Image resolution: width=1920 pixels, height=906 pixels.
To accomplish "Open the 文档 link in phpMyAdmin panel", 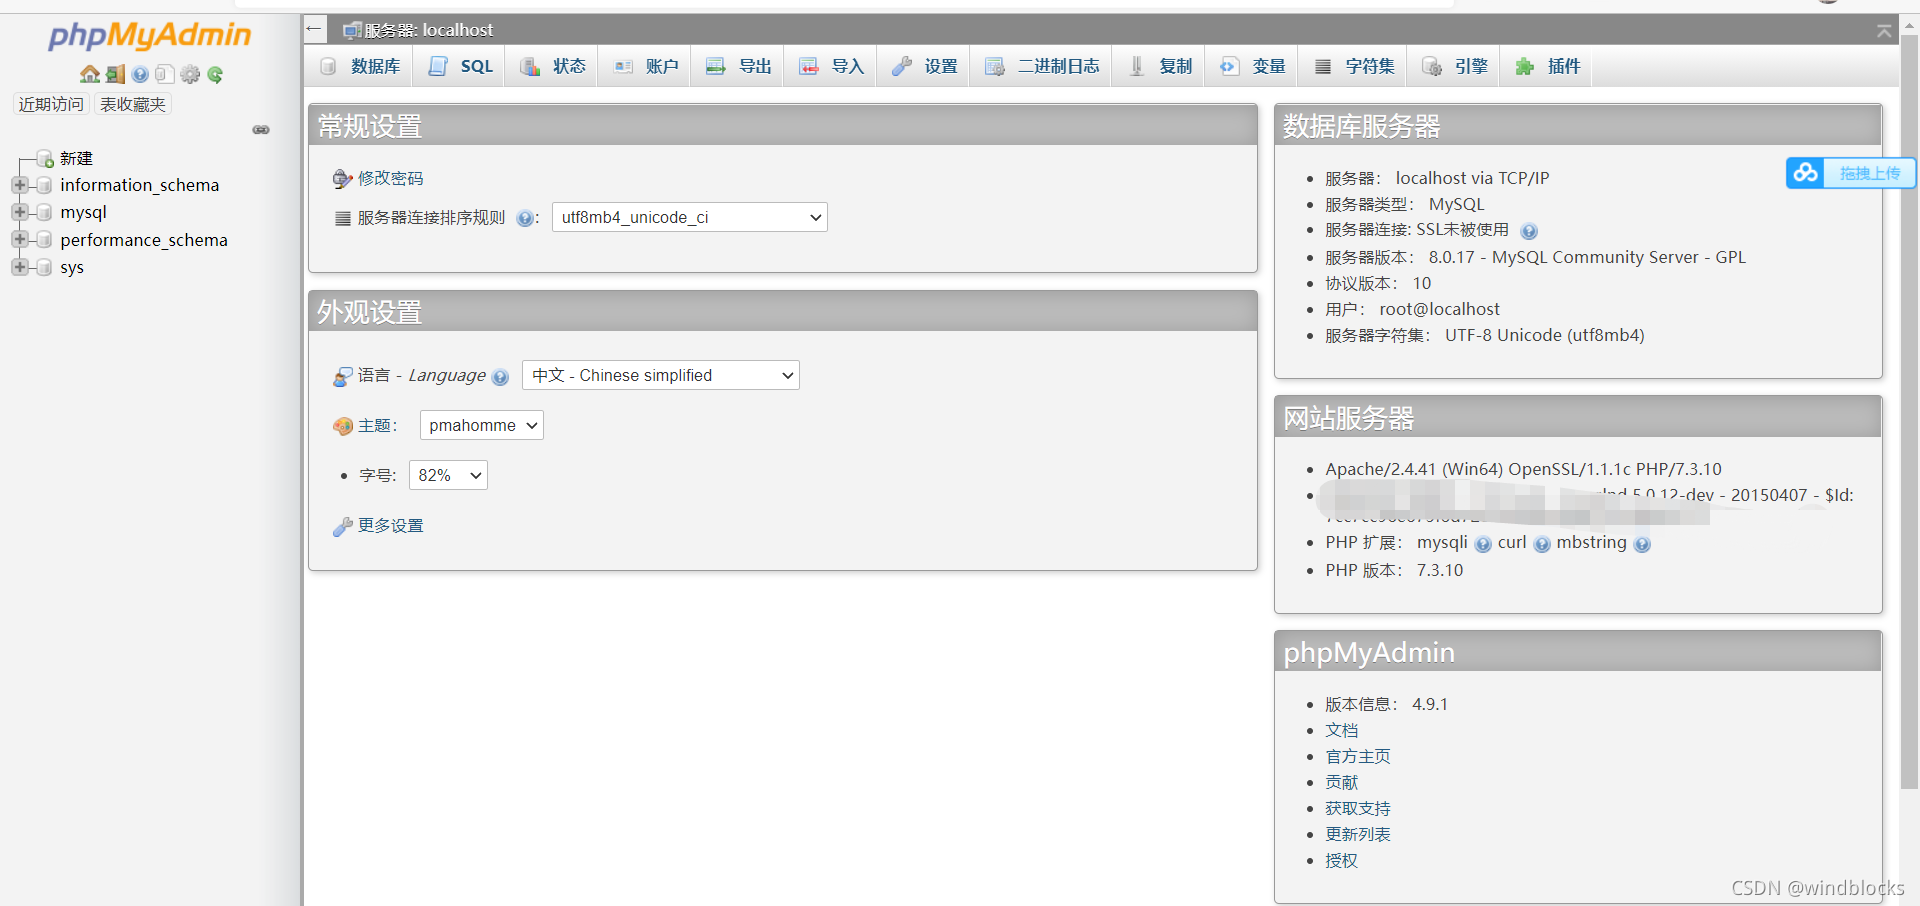I will tap(1341, 730).
